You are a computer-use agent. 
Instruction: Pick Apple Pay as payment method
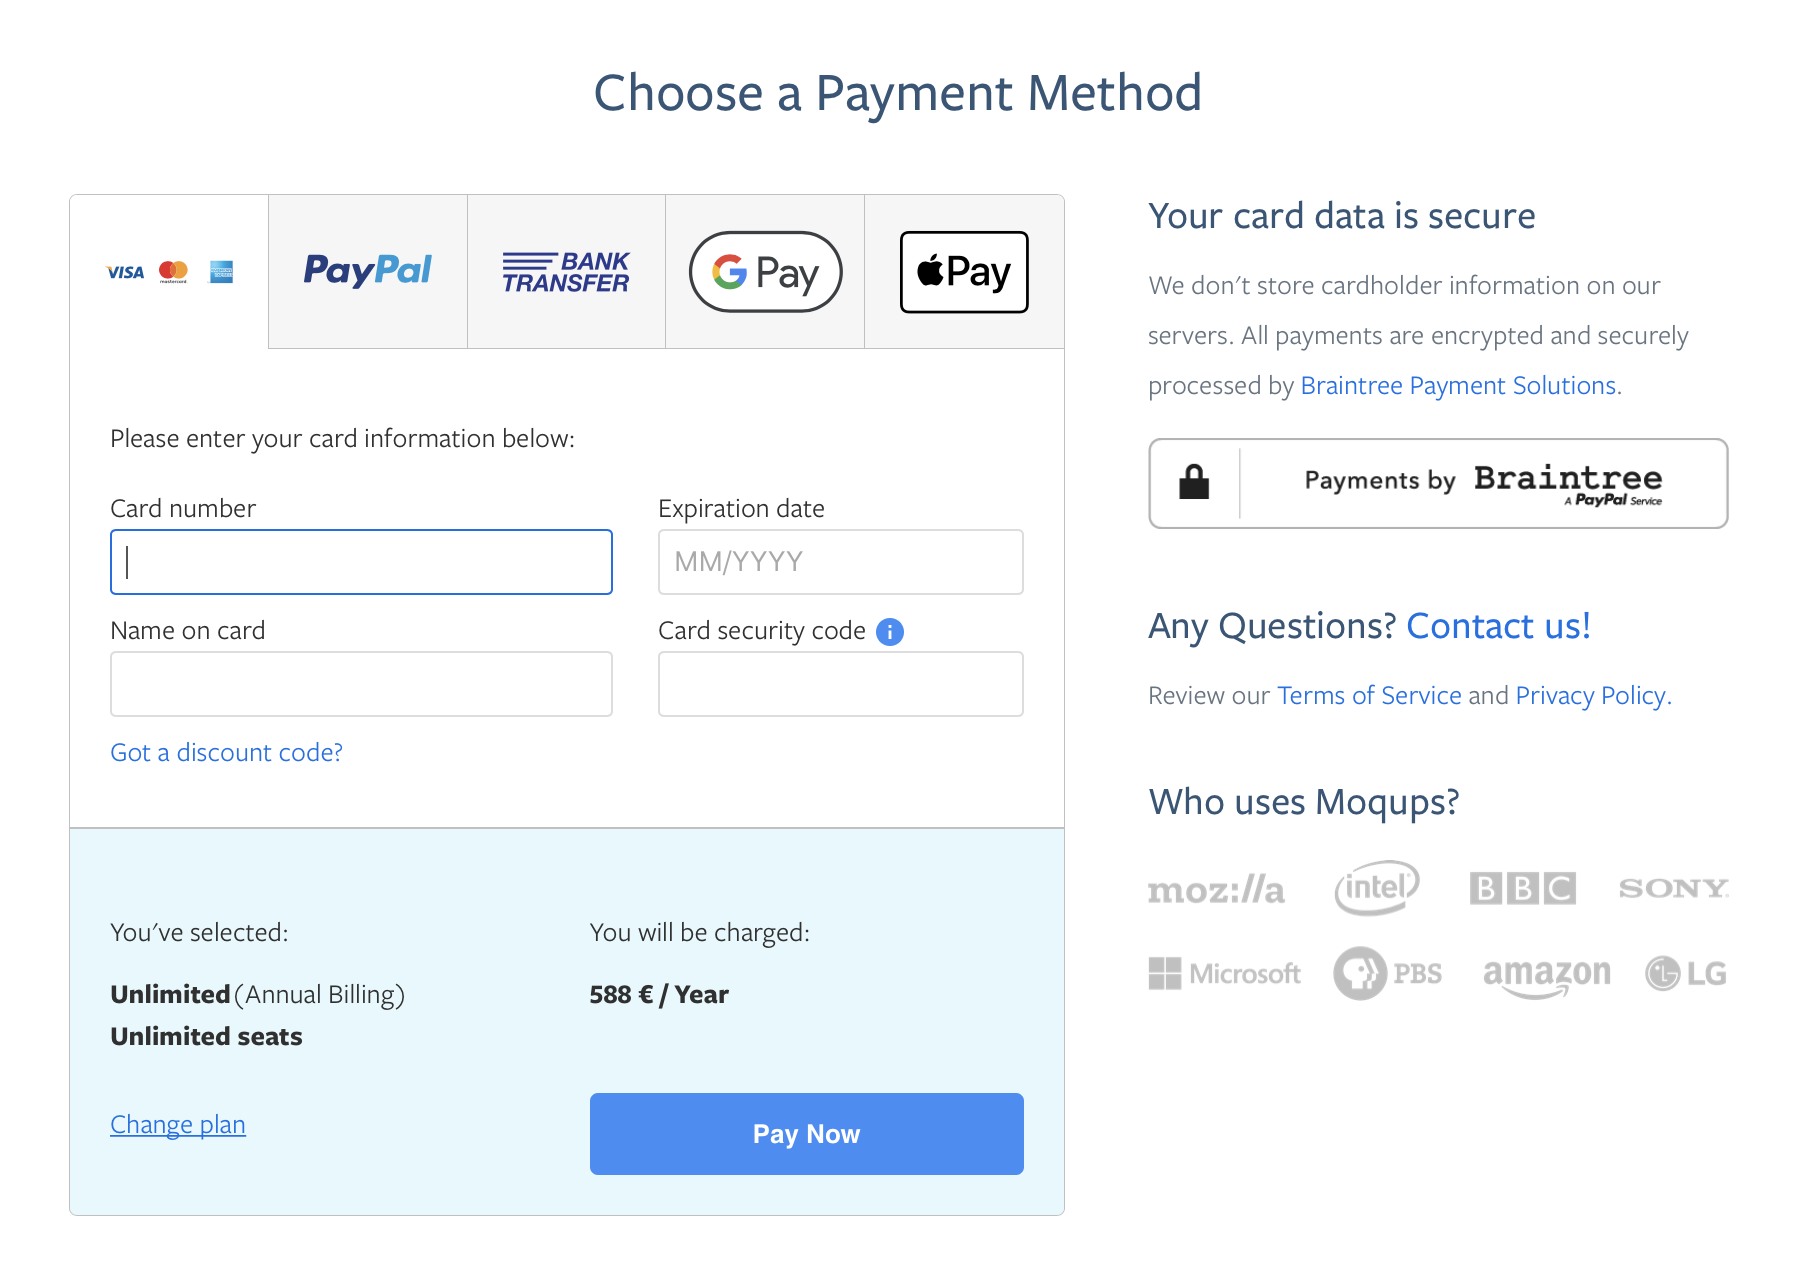[962, 271]
